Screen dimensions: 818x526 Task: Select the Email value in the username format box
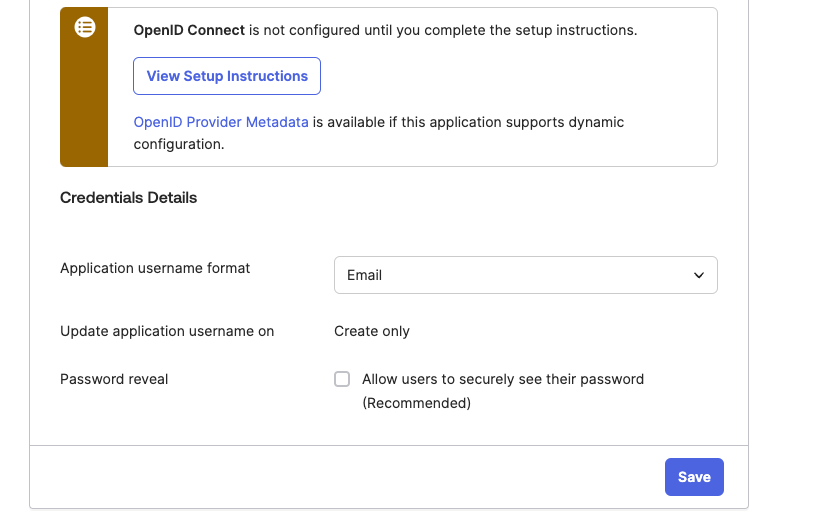click(365, 275)
